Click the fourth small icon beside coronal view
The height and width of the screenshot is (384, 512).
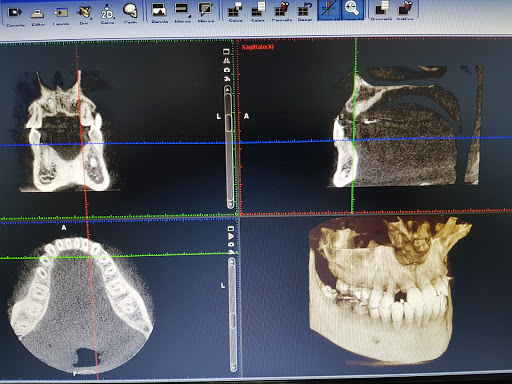(227, 79)
